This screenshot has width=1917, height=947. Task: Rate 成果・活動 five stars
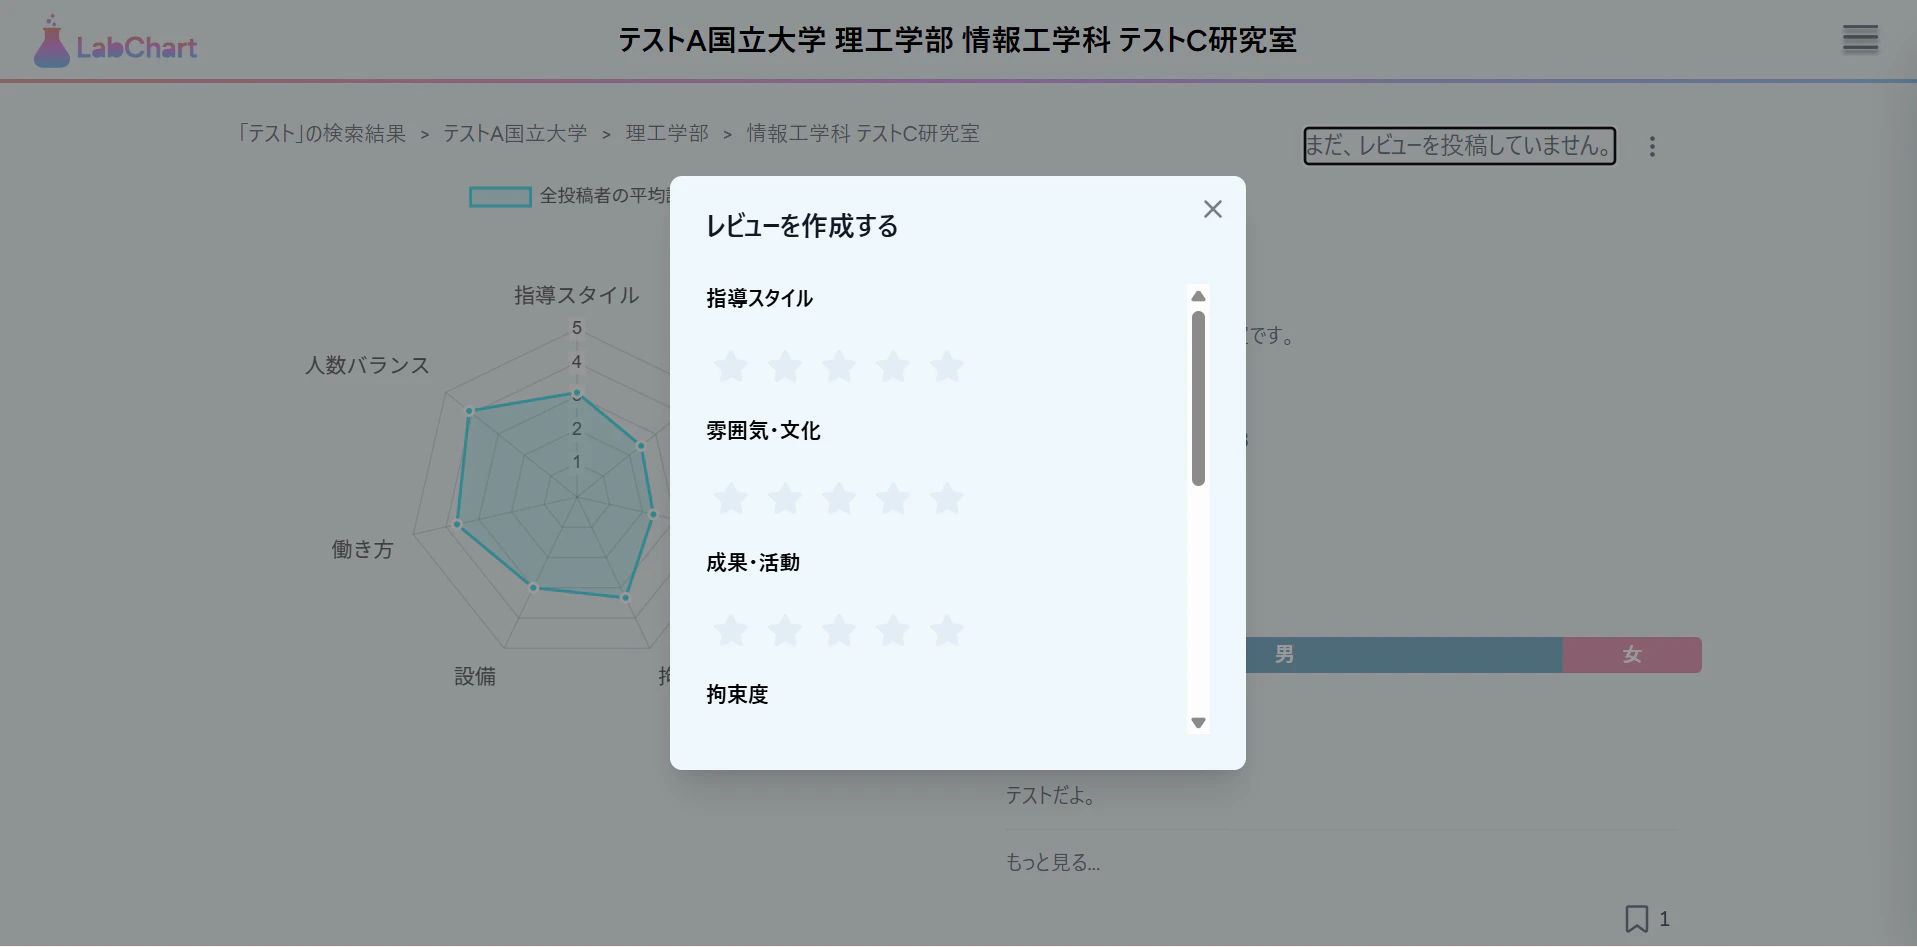(x=947, y=630)
